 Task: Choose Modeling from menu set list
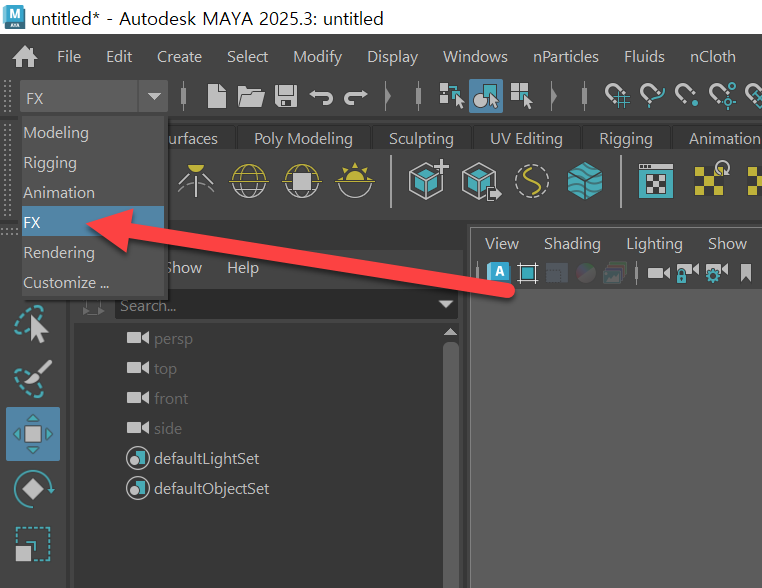93,133
